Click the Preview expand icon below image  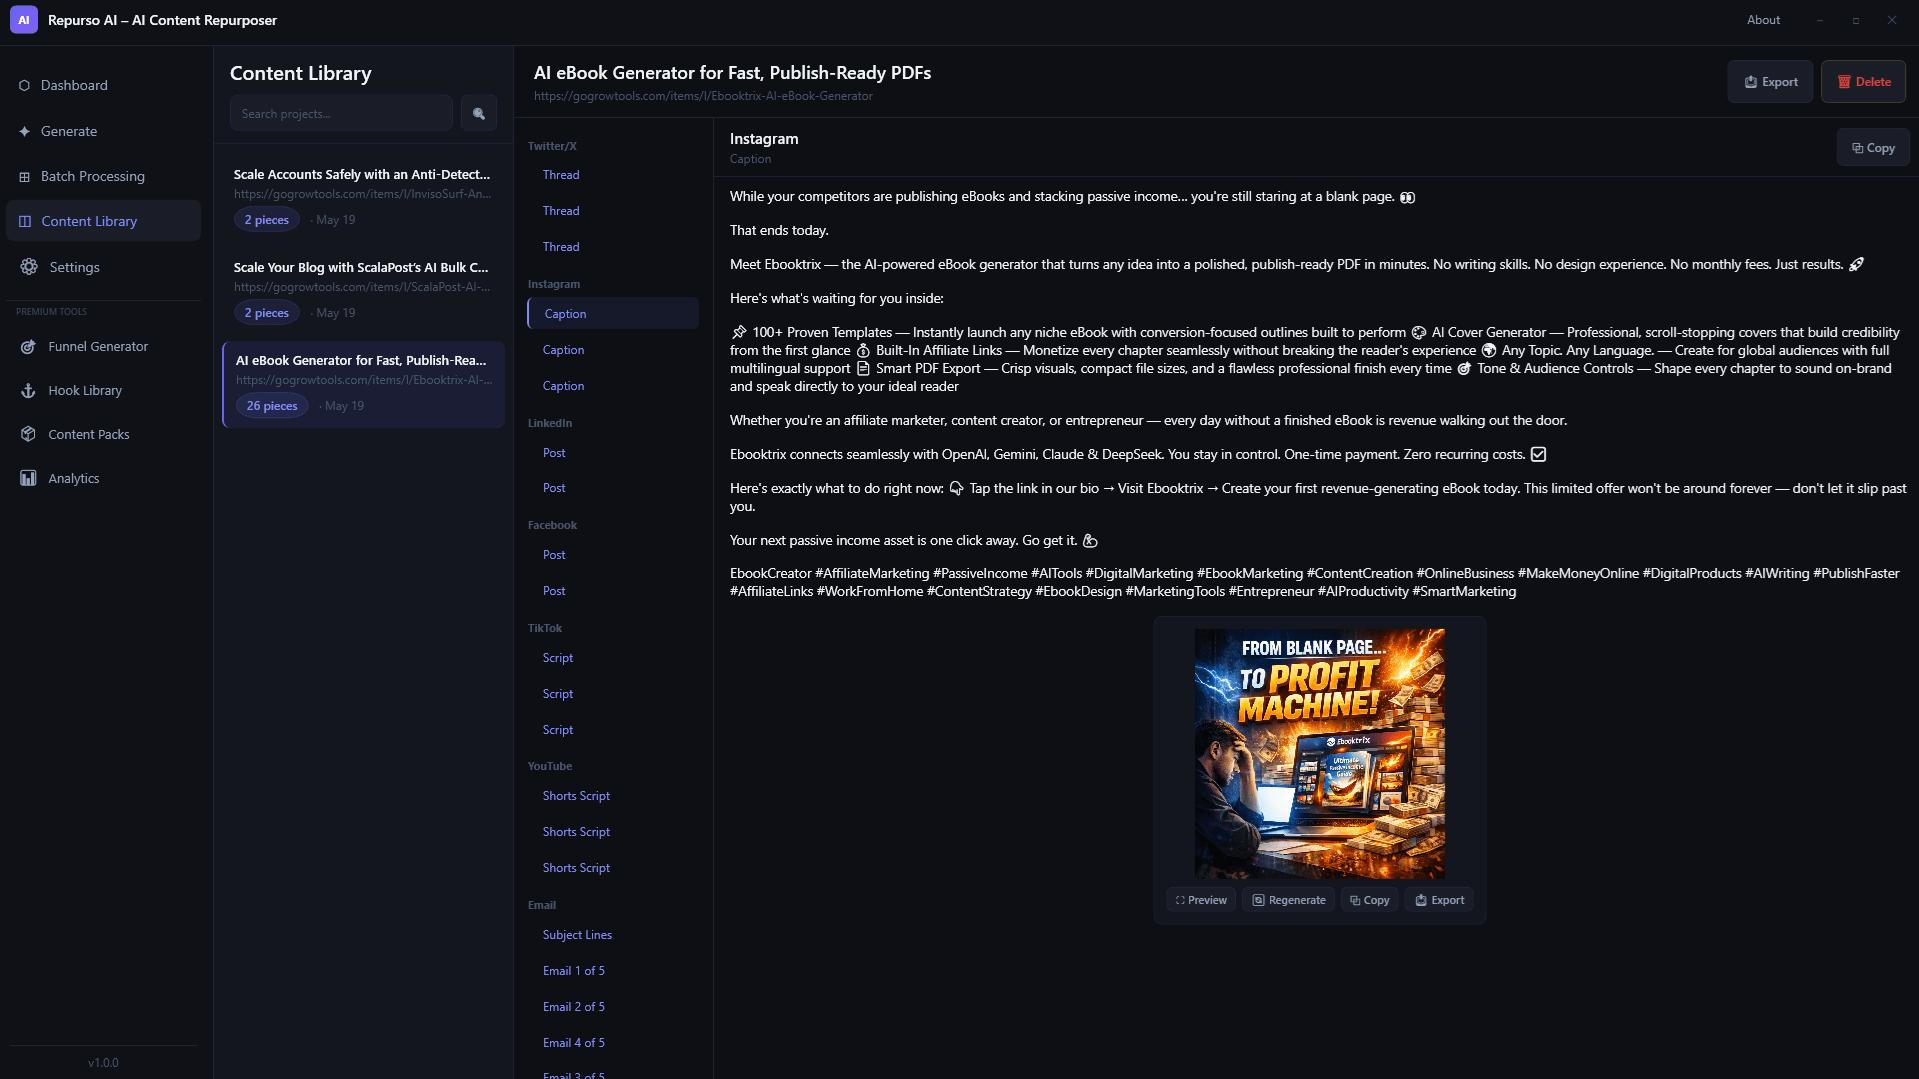pyautogui.click(x=1180, y=900)
